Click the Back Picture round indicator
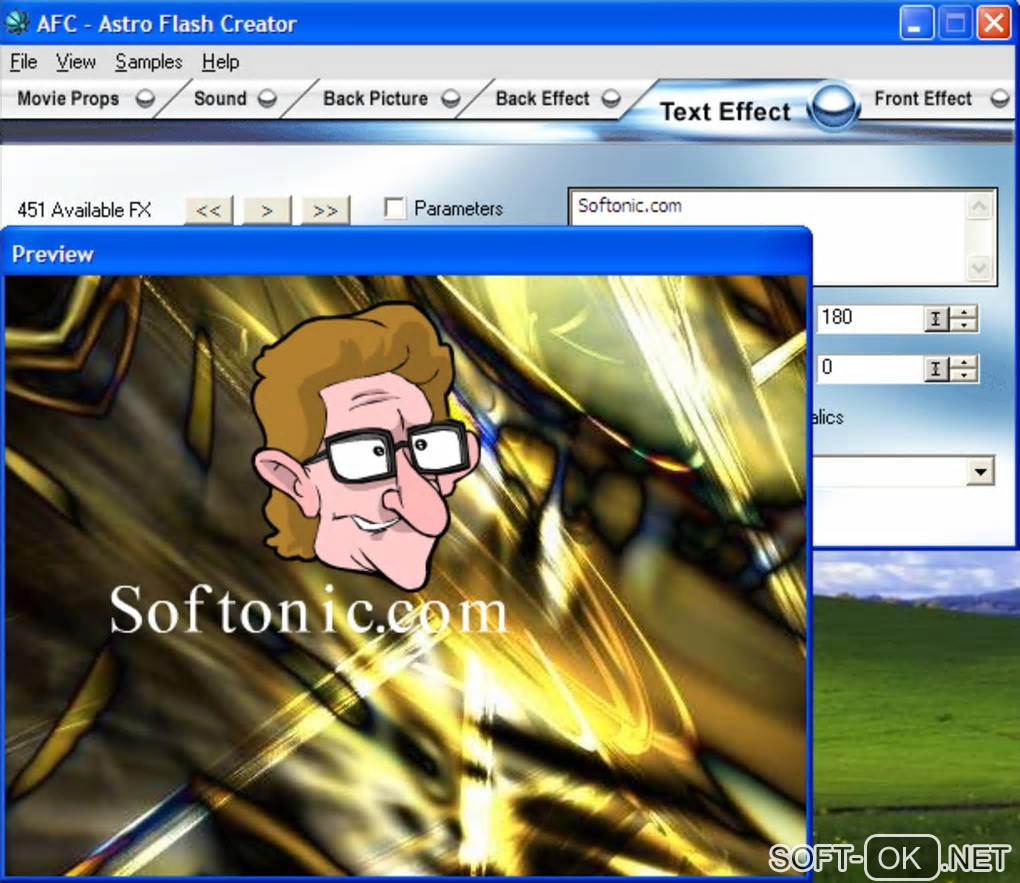 [450, 98]
